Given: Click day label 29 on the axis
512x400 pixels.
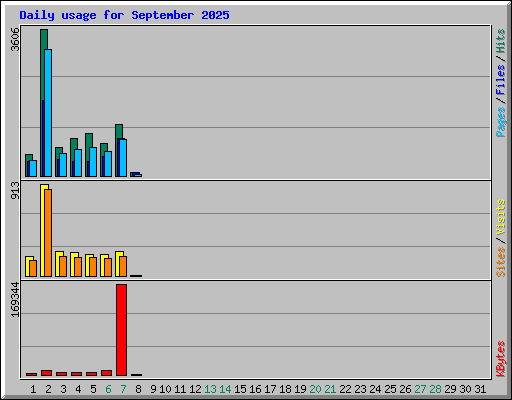Looking at the screenshot, I should [x=450, y=389].
